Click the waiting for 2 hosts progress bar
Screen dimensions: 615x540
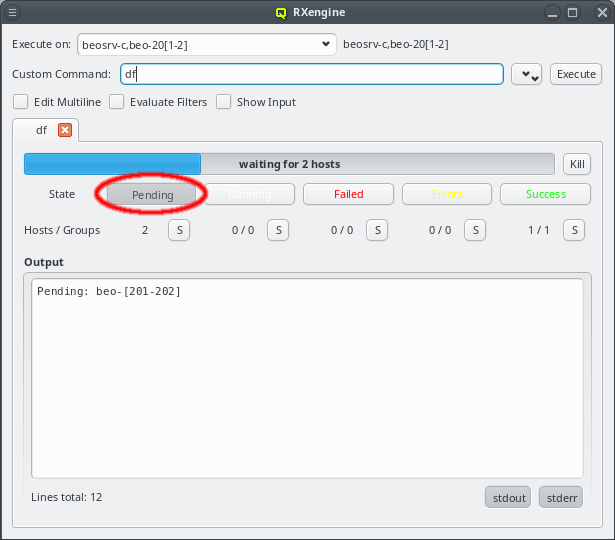(x=289, y=164)
